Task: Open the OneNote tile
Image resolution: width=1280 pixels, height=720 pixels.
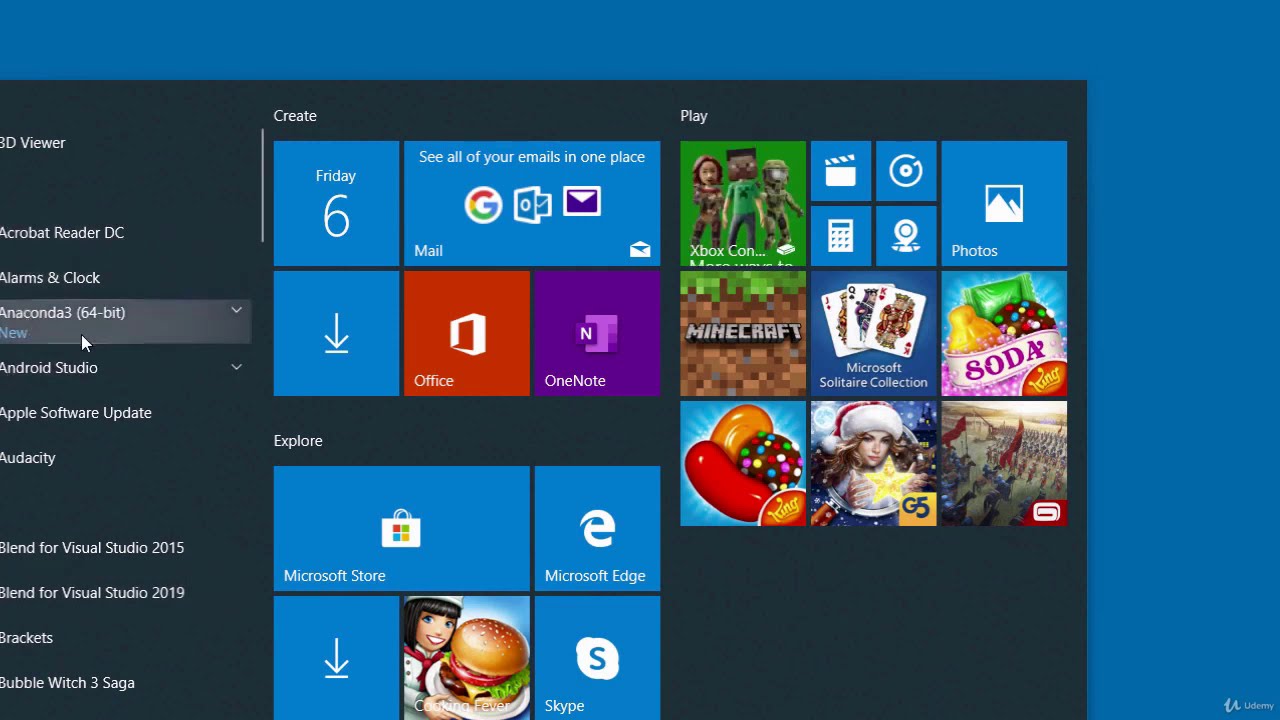Action: (597, 333)
